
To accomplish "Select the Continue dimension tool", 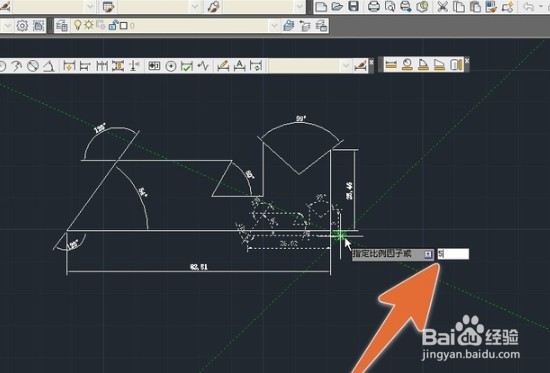I will 102,66.
